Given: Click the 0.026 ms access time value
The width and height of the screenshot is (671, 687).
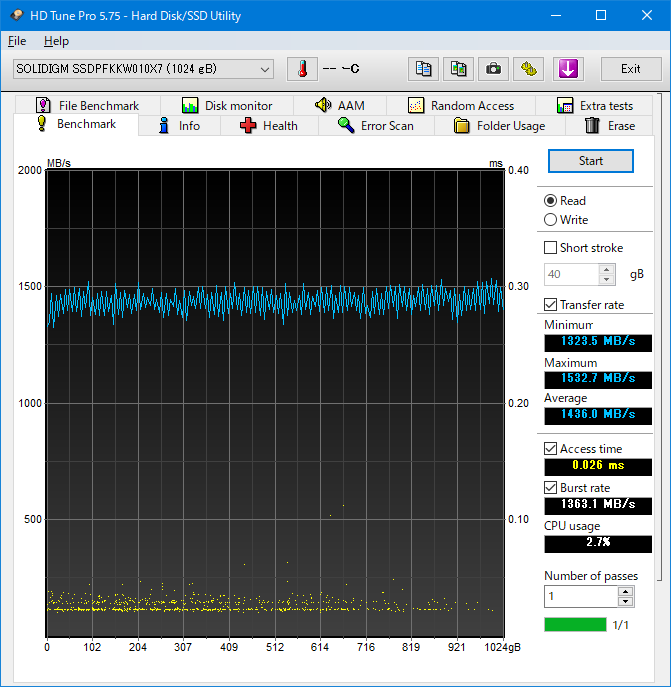Looking at the screenshot, I should pyautogui.click(x=598, y=465).
